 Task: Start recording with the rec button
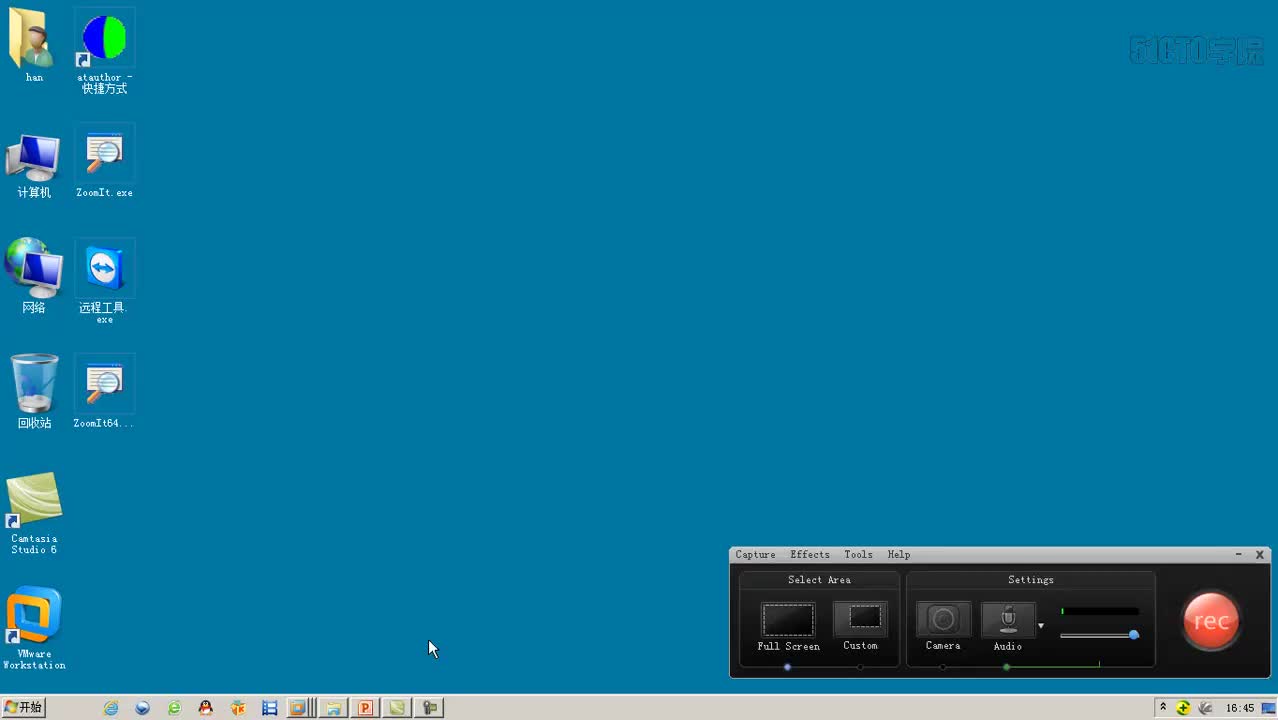1211,621
